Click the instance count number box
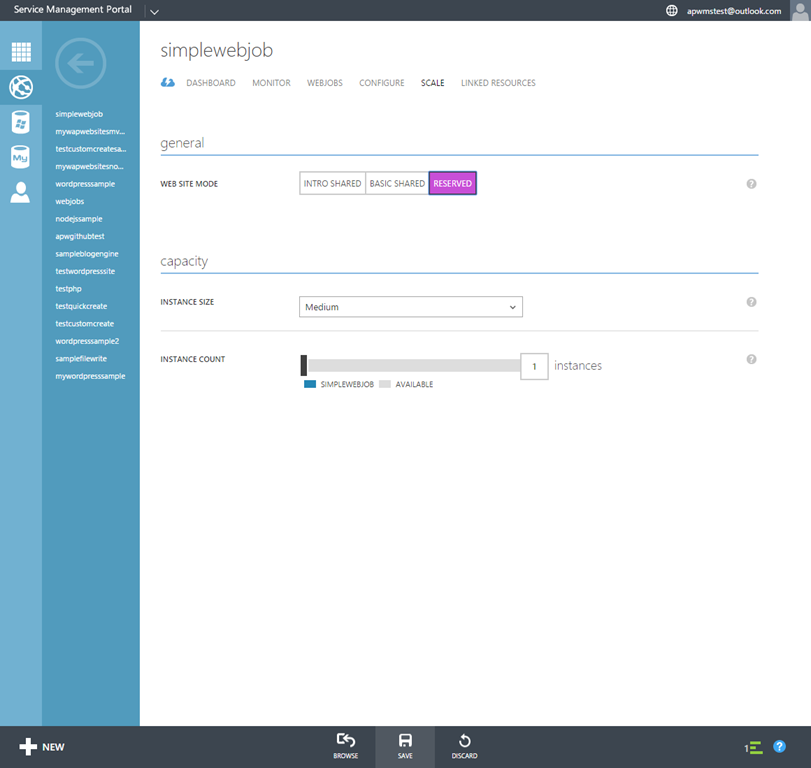811x768 pixels. [534, 366]
